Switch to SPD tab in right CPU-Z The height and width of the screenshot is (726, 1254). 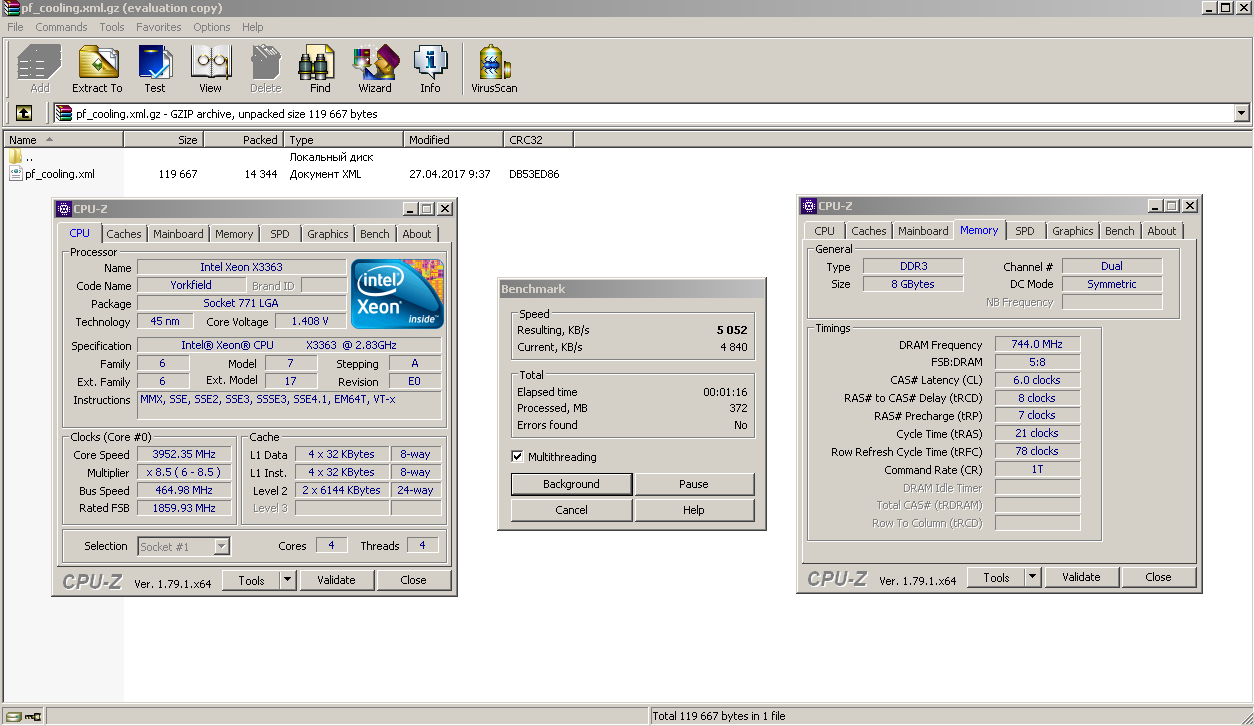point(1024,231)
